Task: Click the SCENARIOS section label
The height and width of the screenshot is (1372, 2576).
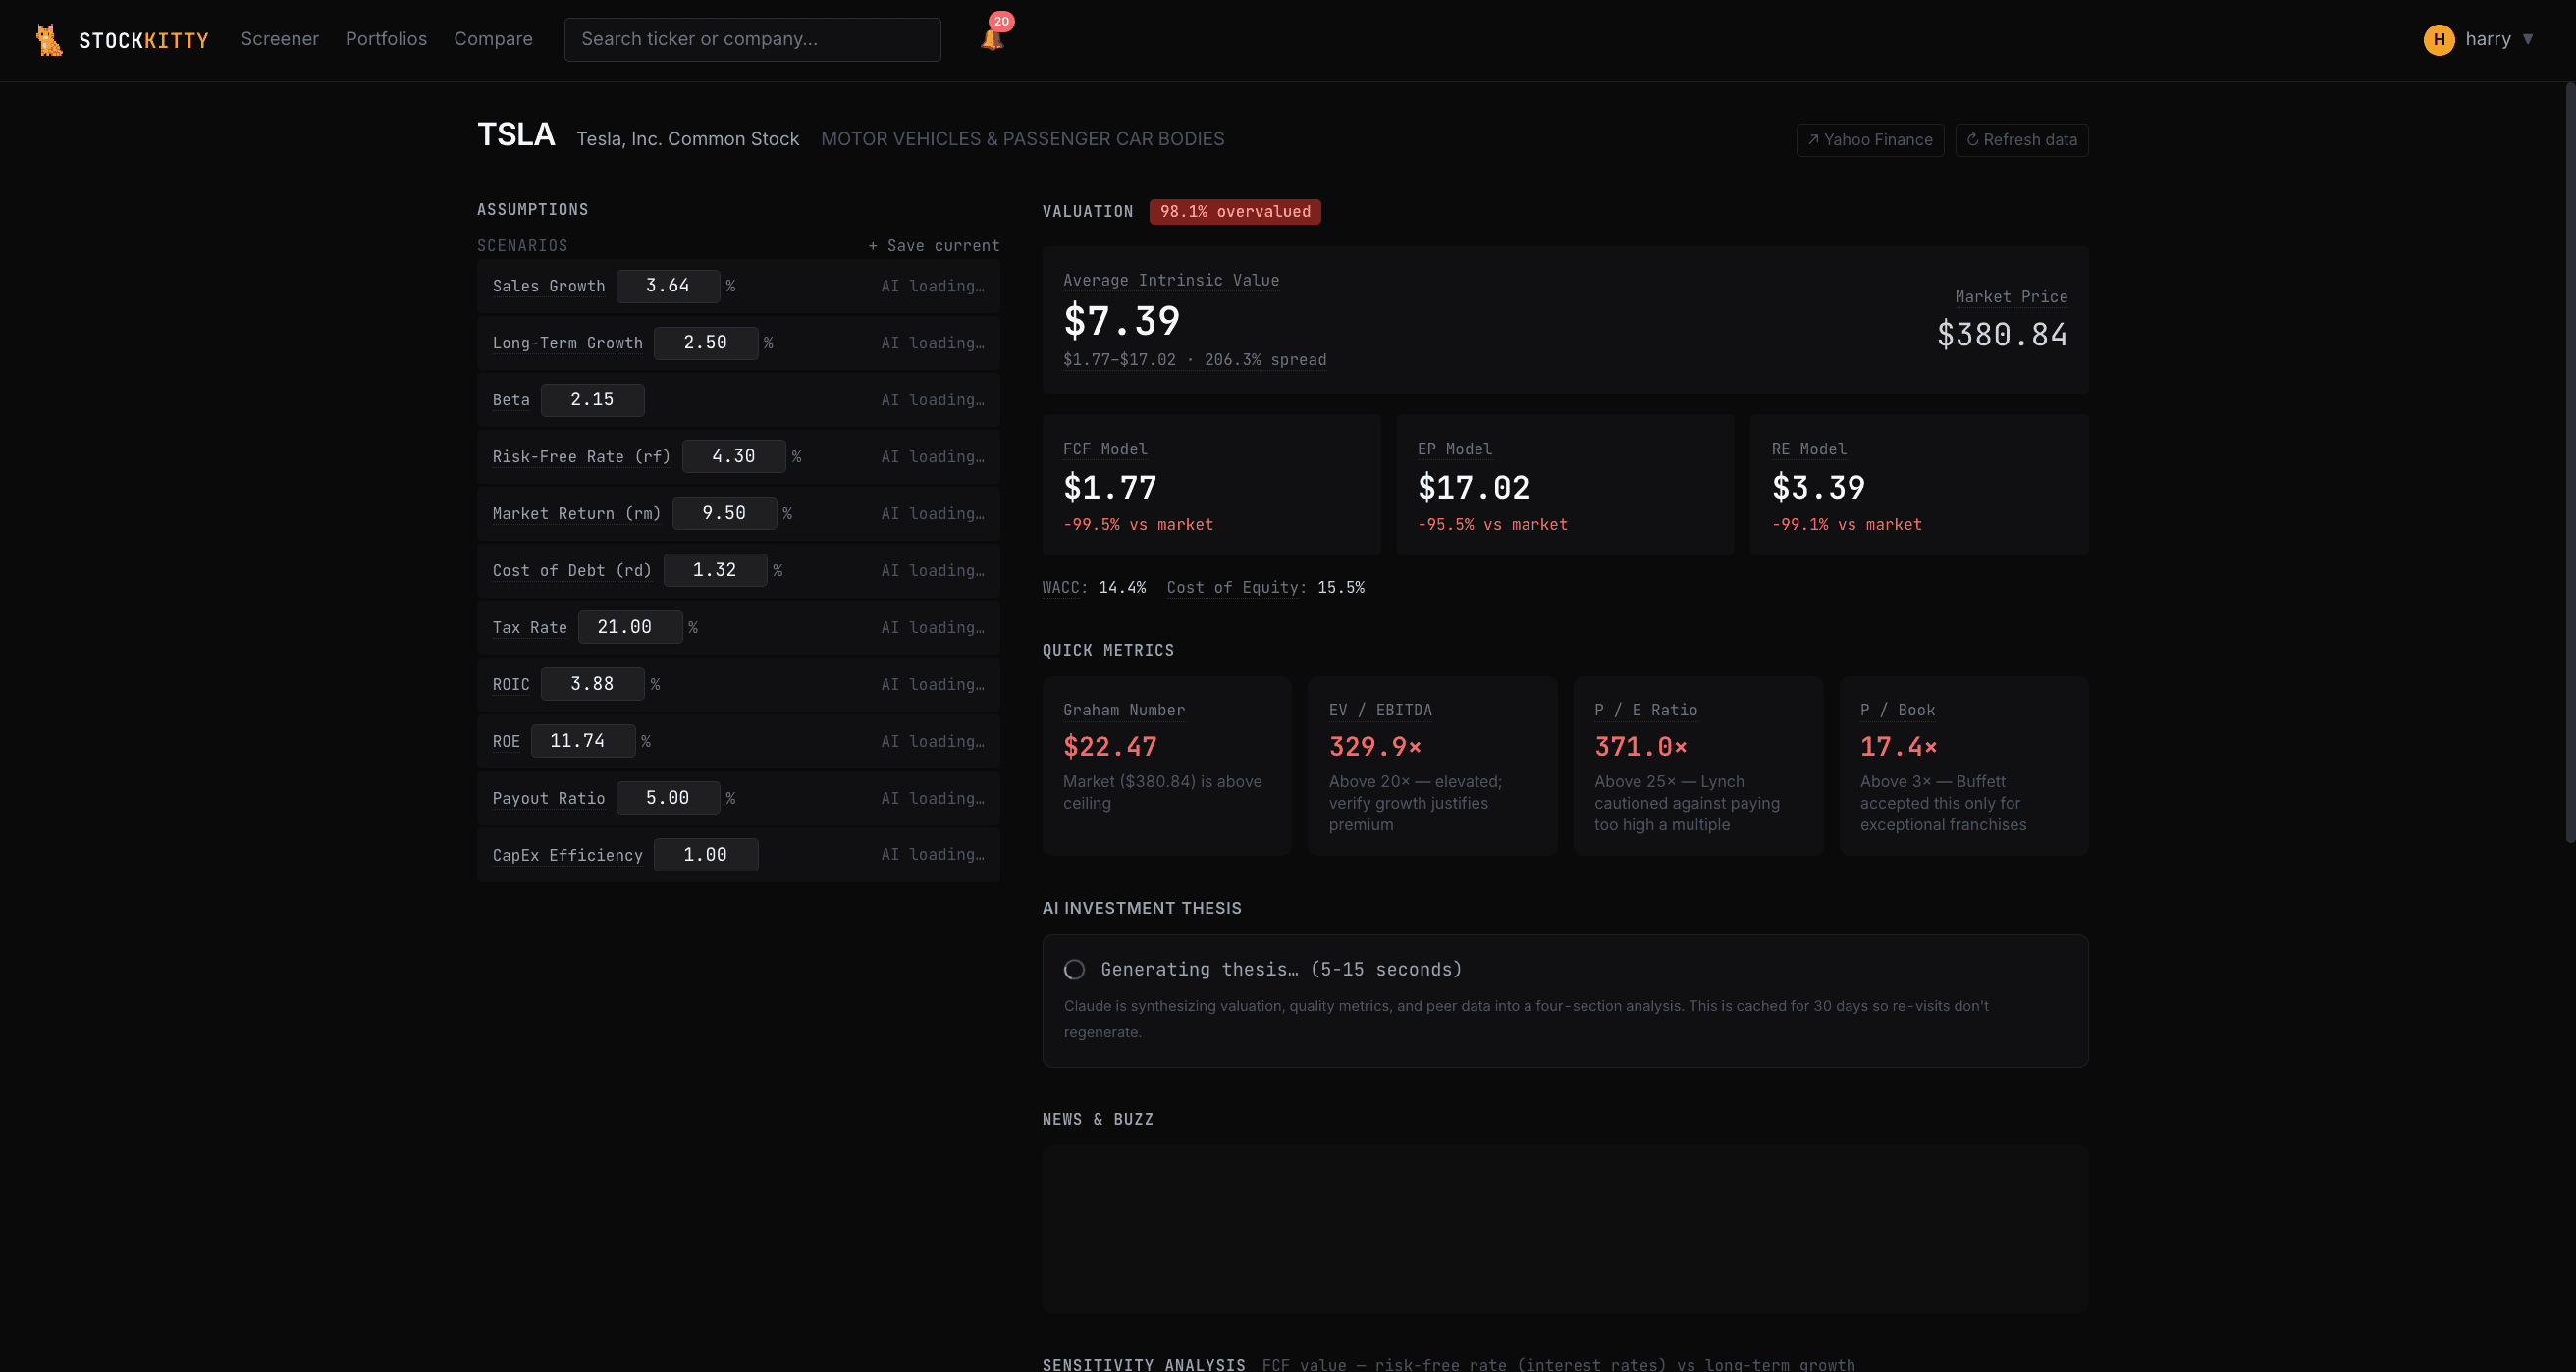Action: 522,246
